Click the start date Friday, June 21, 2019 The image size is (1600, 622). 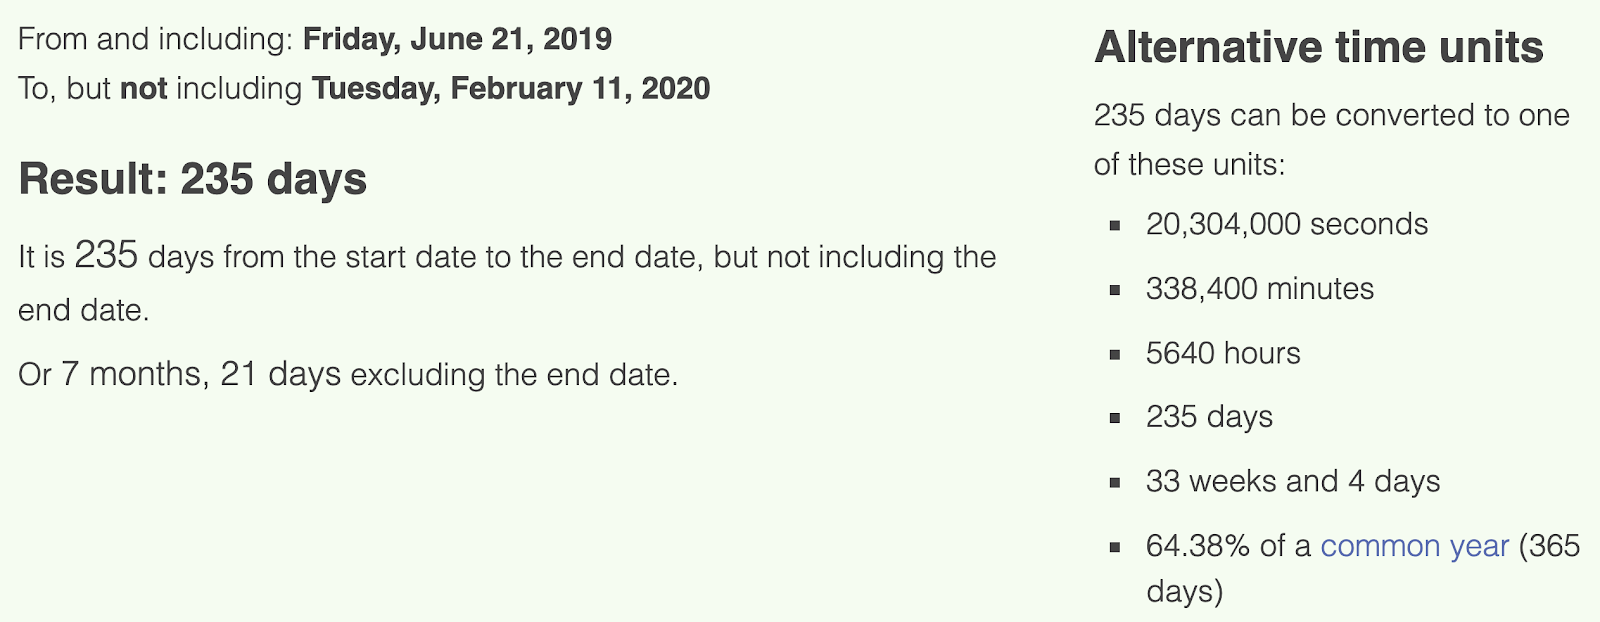coord(457,39)
